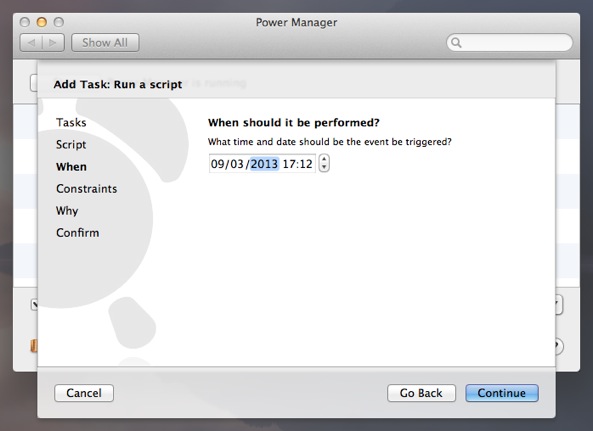Click the Go Back button
Screen dimensions: 593x431
[421, 393]
